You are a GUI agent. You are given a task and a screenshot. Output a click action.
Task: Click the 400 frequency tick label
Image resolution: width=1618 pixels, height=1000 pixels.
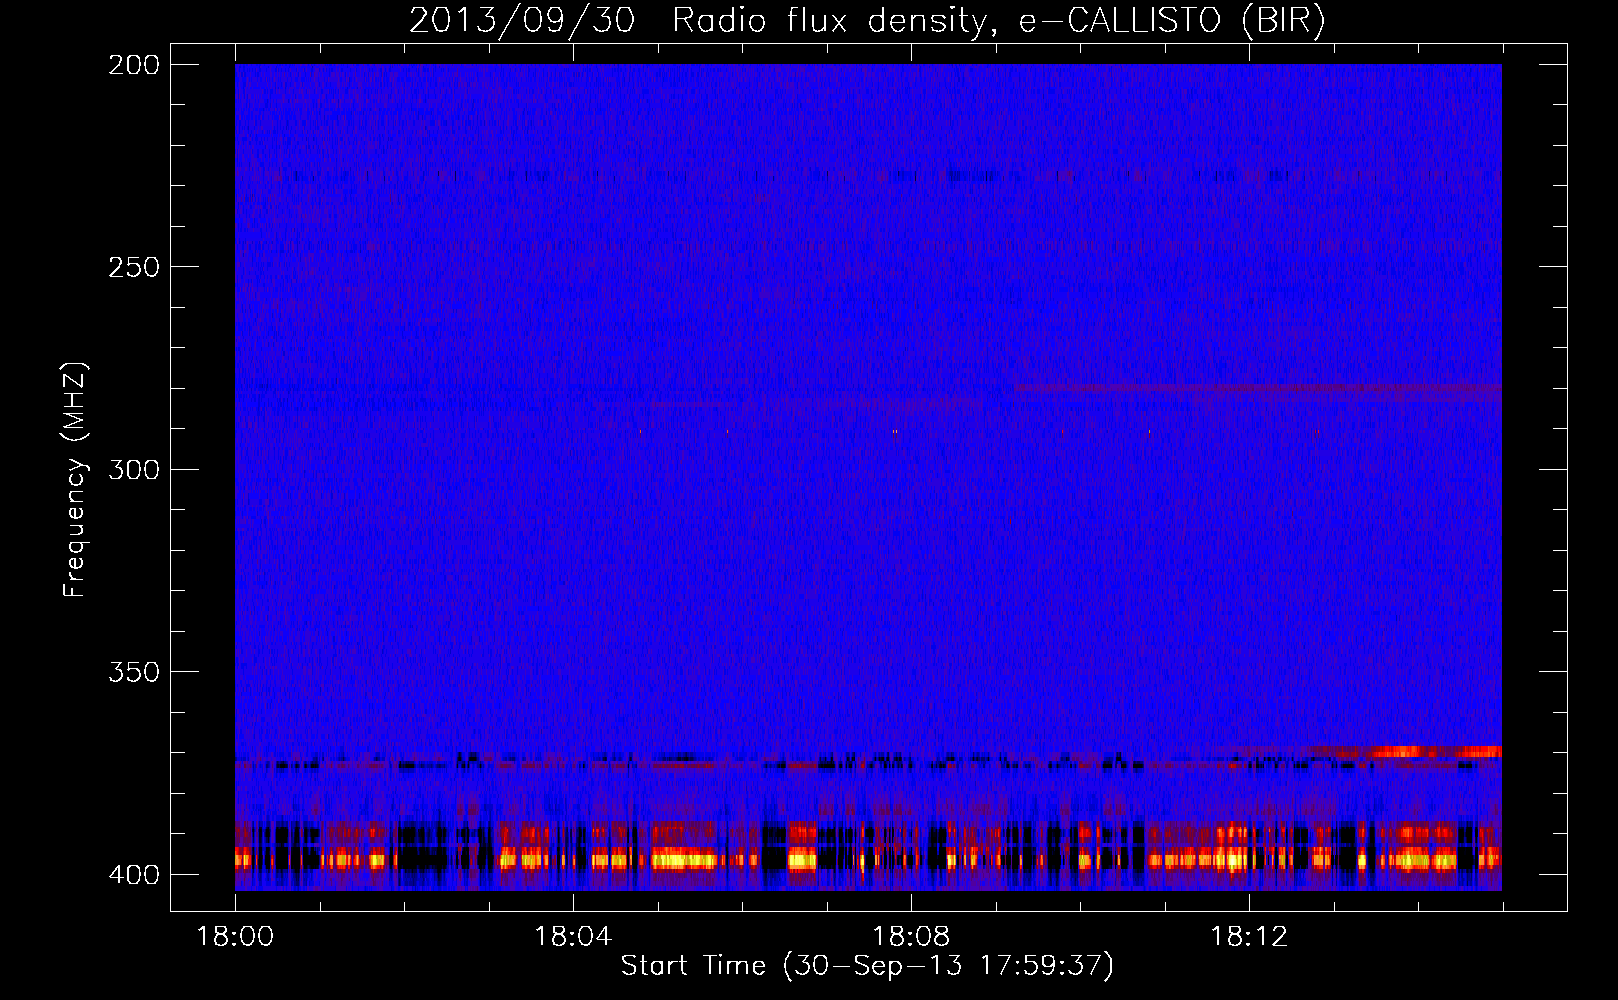[134, 874]
